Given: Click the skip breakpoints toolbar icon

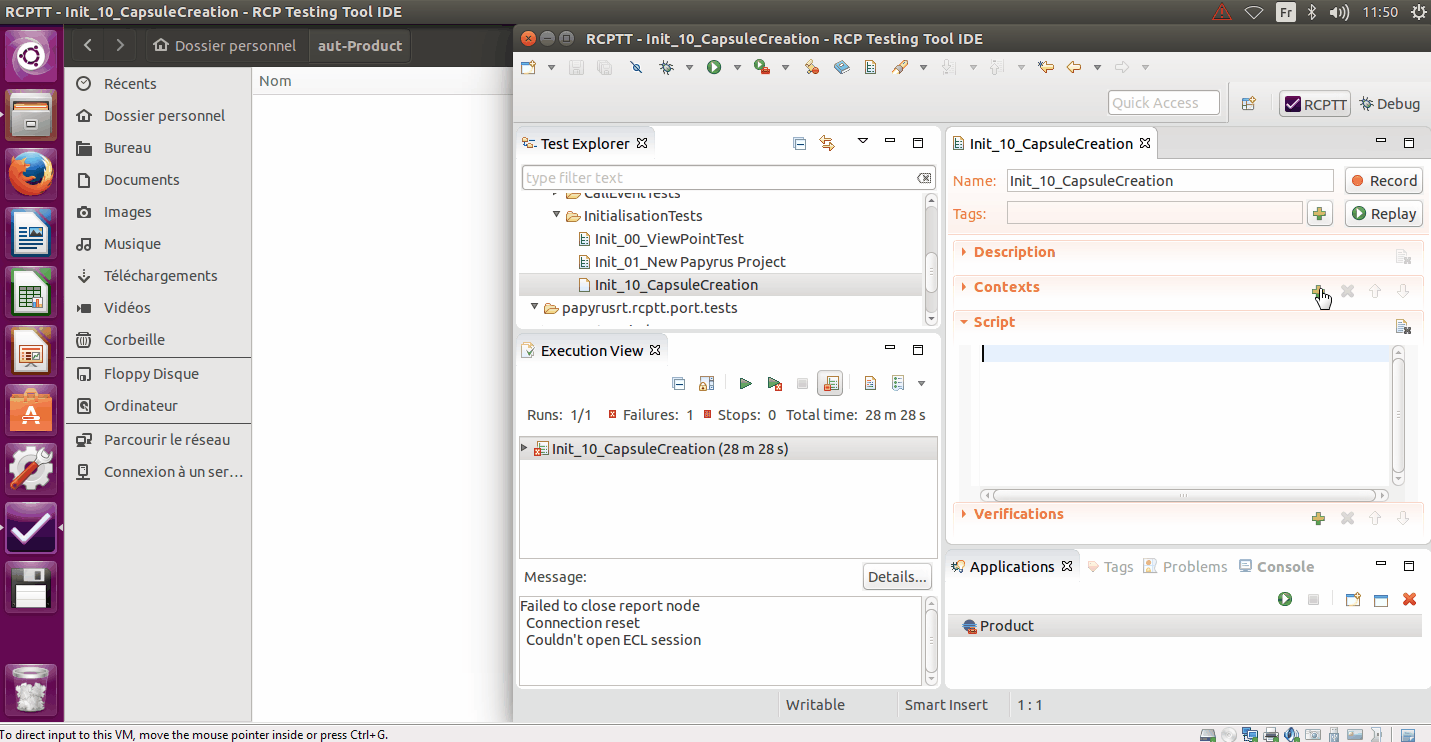Looking at the screenshot, I should (636, 68).
